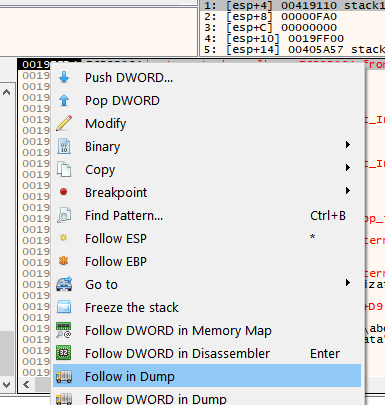Expand the Binary submenu arrow
Viewport: 385px width, 405px height.
pyautogui.click(x=348, y=145)
